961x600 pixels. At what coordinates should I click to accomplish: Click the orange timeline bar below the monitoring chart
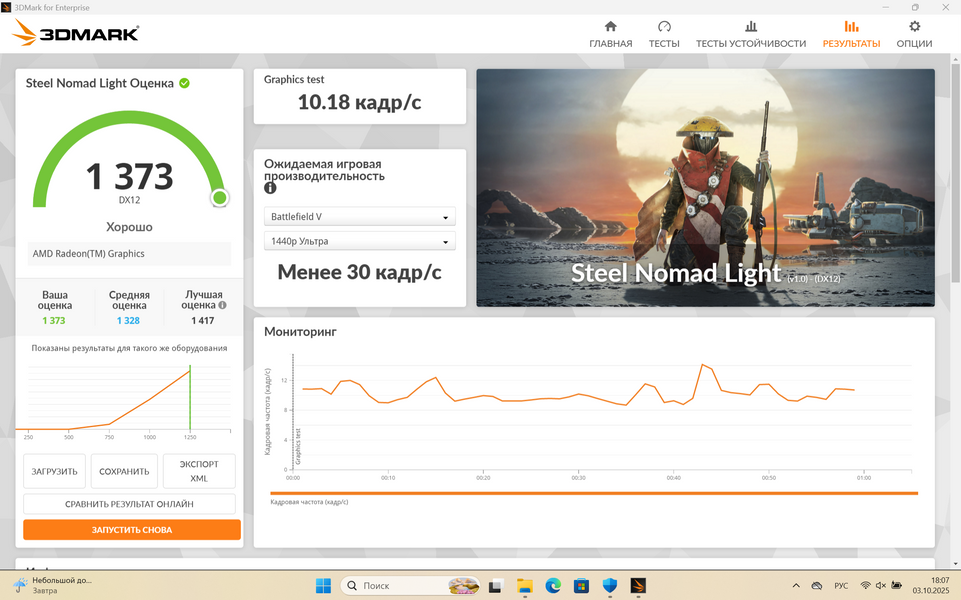click(x=593, y=493)
